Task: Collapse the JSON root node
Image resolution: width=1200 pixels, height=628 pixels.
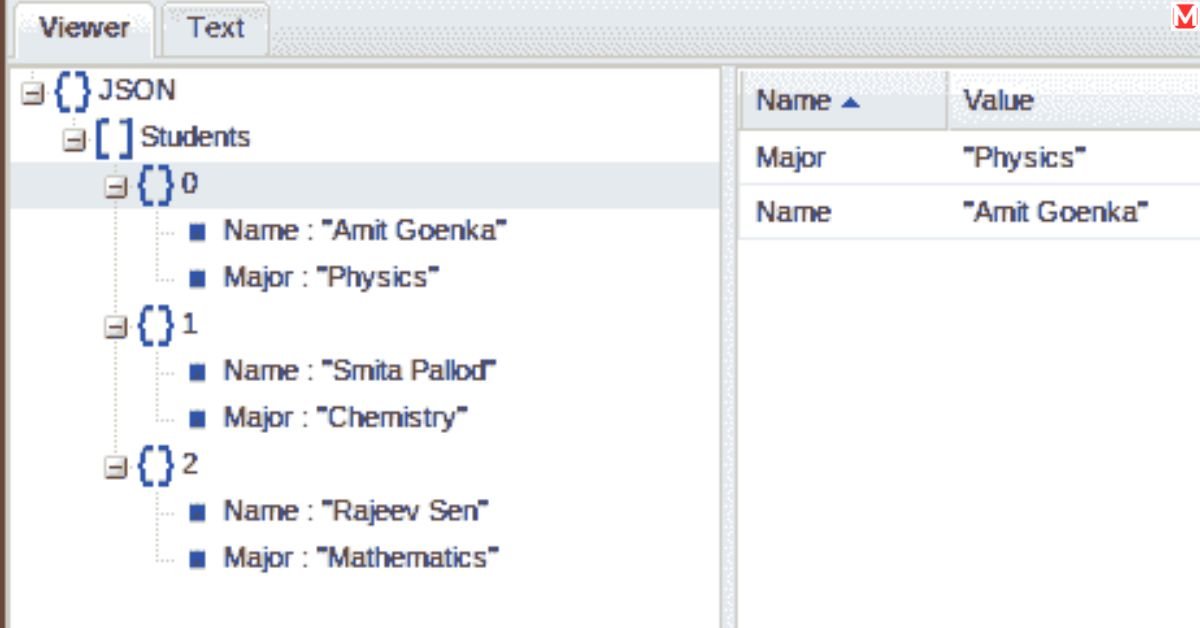Action: pyautogui.click(x=33, y=92)
